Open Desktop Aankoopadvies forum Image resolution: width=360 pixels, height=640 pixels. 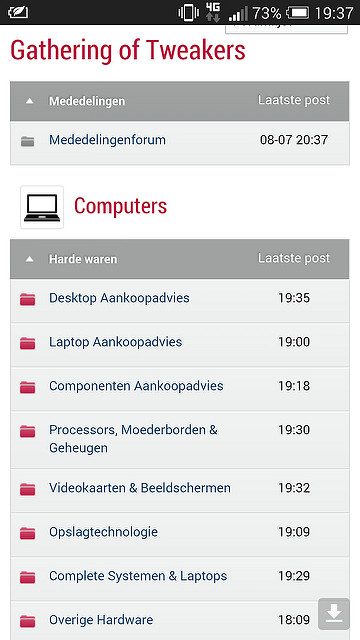point(119,298)
